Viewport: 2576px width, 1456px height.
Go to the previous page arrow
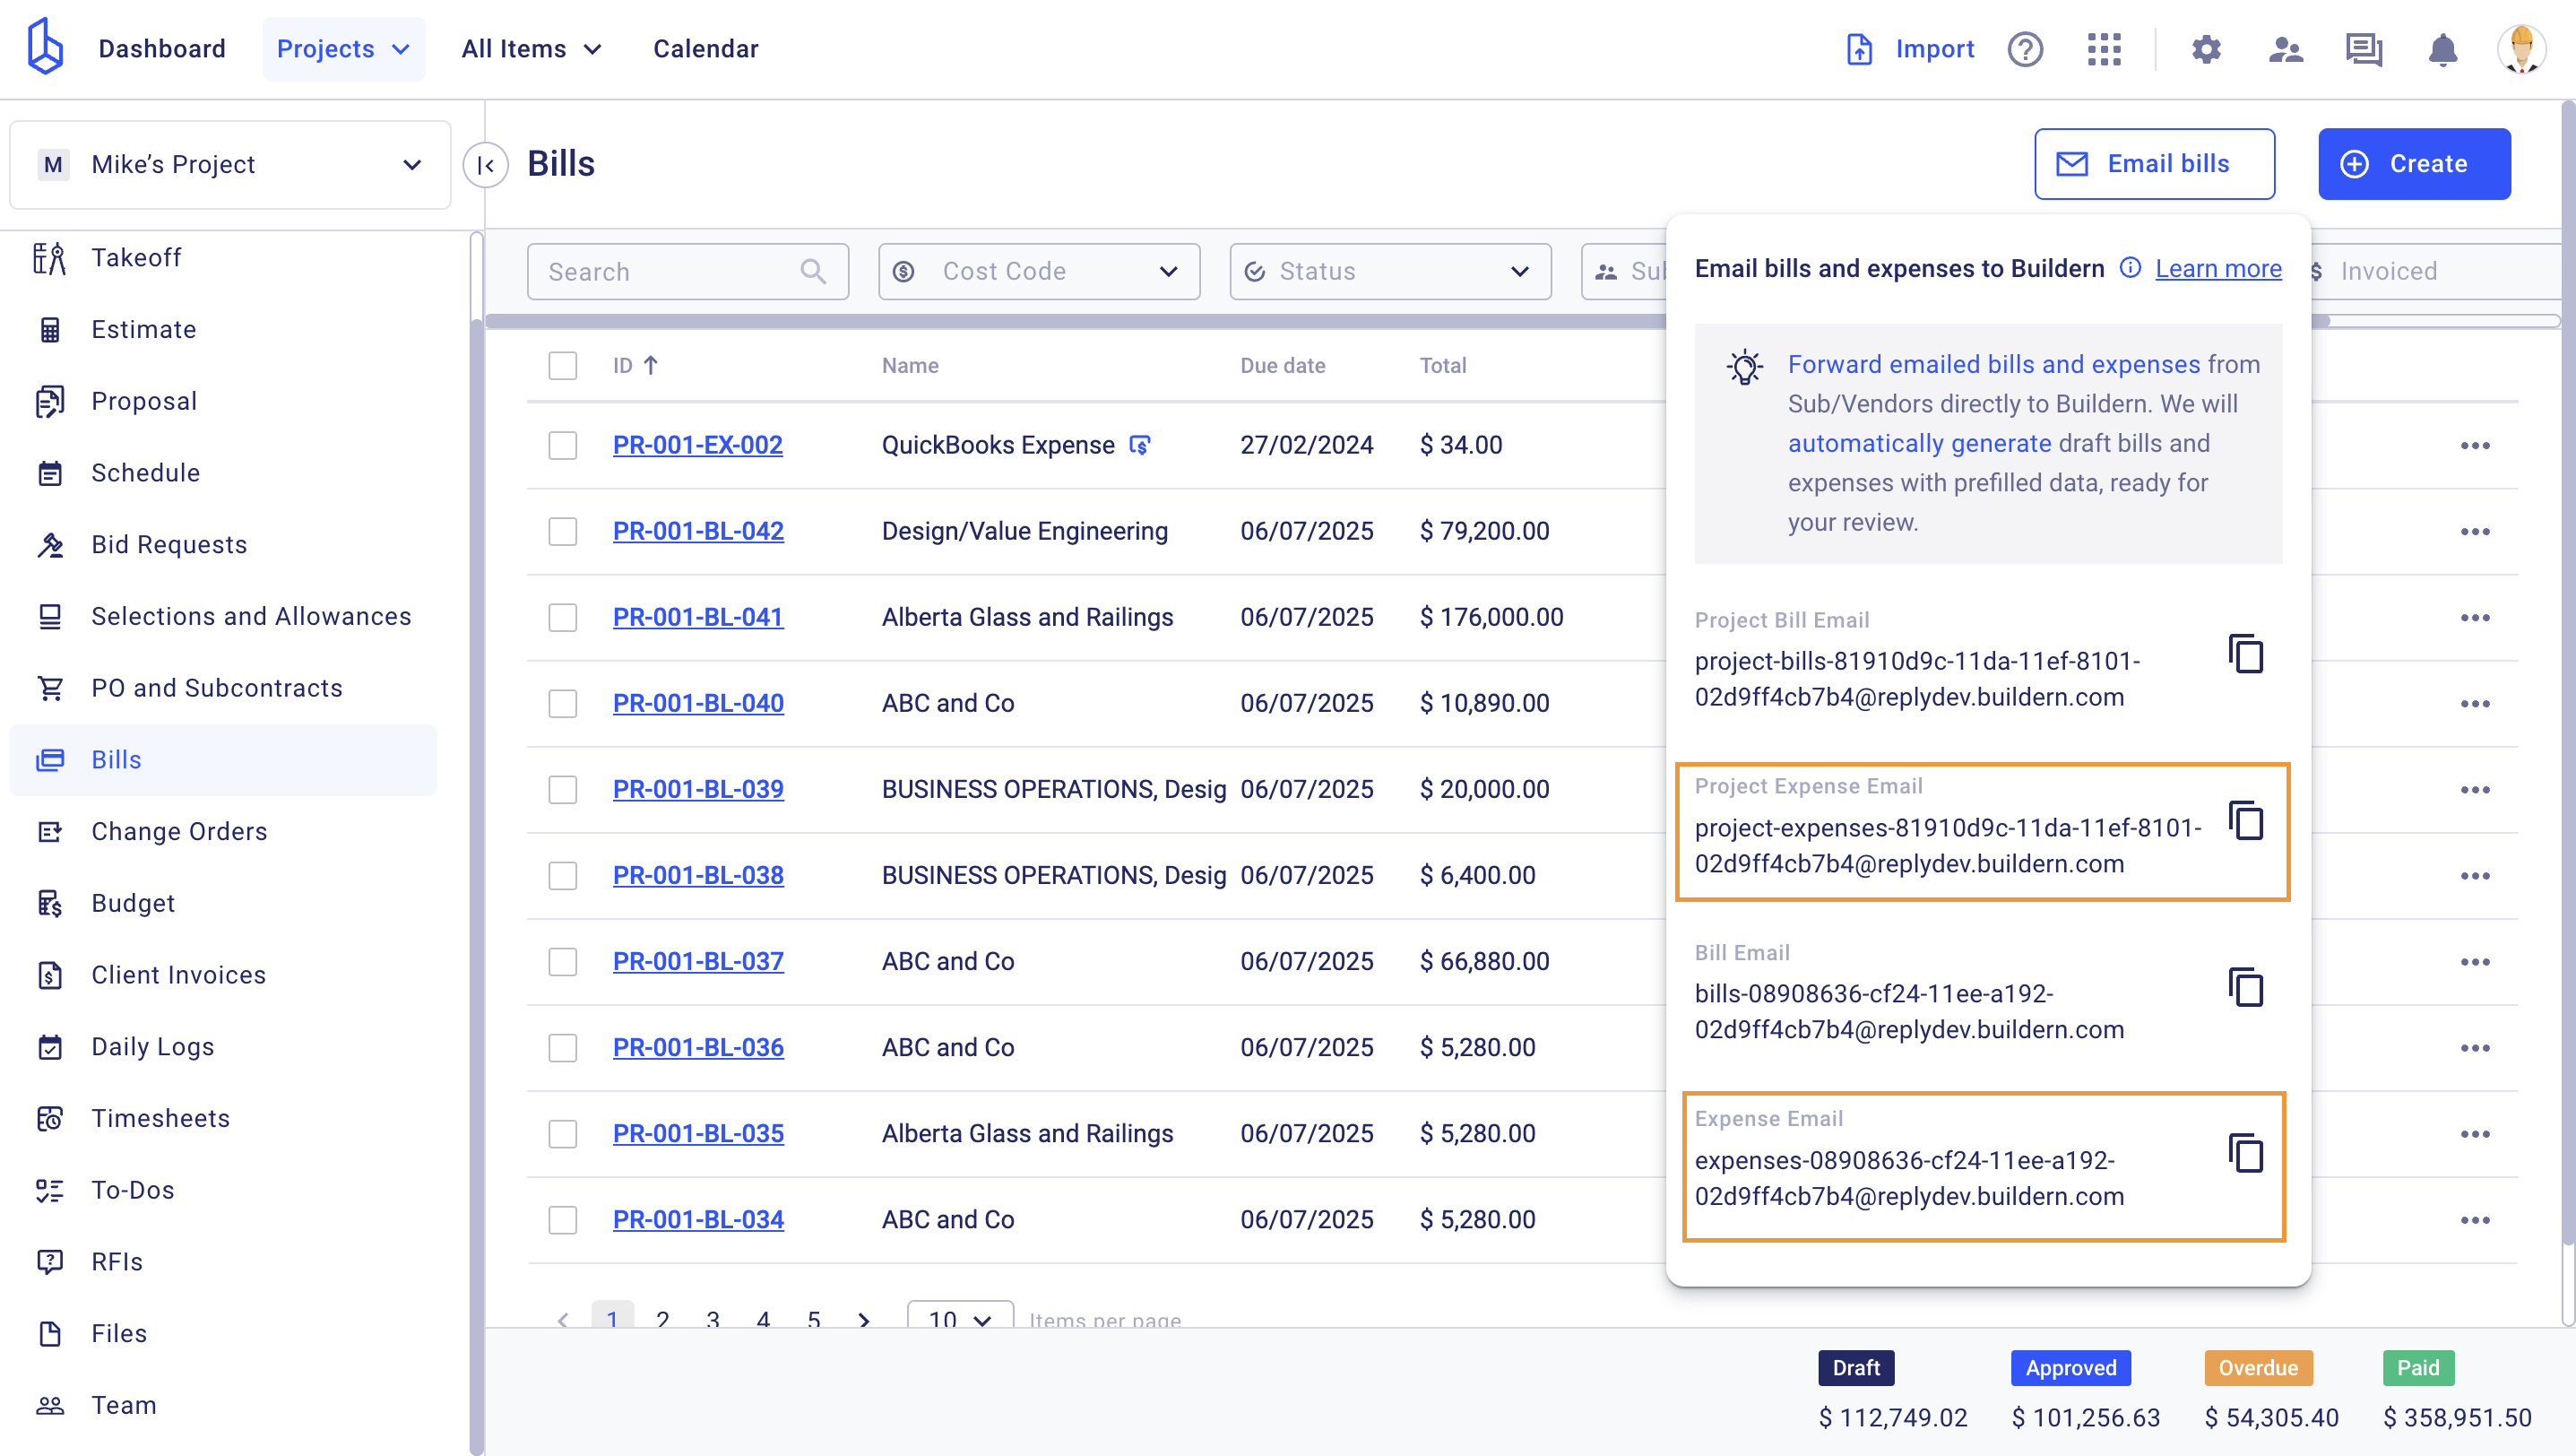pos(563,1320)
